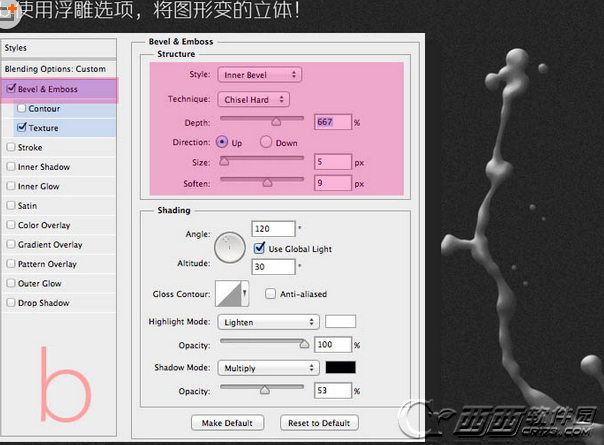Select Blending Options: Custom in the list
This screenshot has width=604, height=445.
click(59, 69)
